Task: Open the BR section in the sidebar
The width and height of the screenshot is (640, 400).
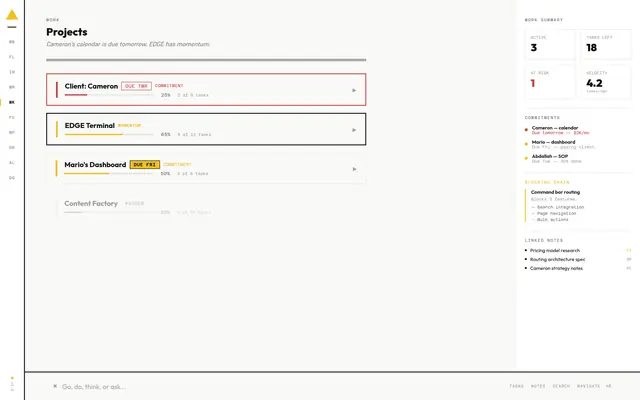Action: click(x=12, y=87)
